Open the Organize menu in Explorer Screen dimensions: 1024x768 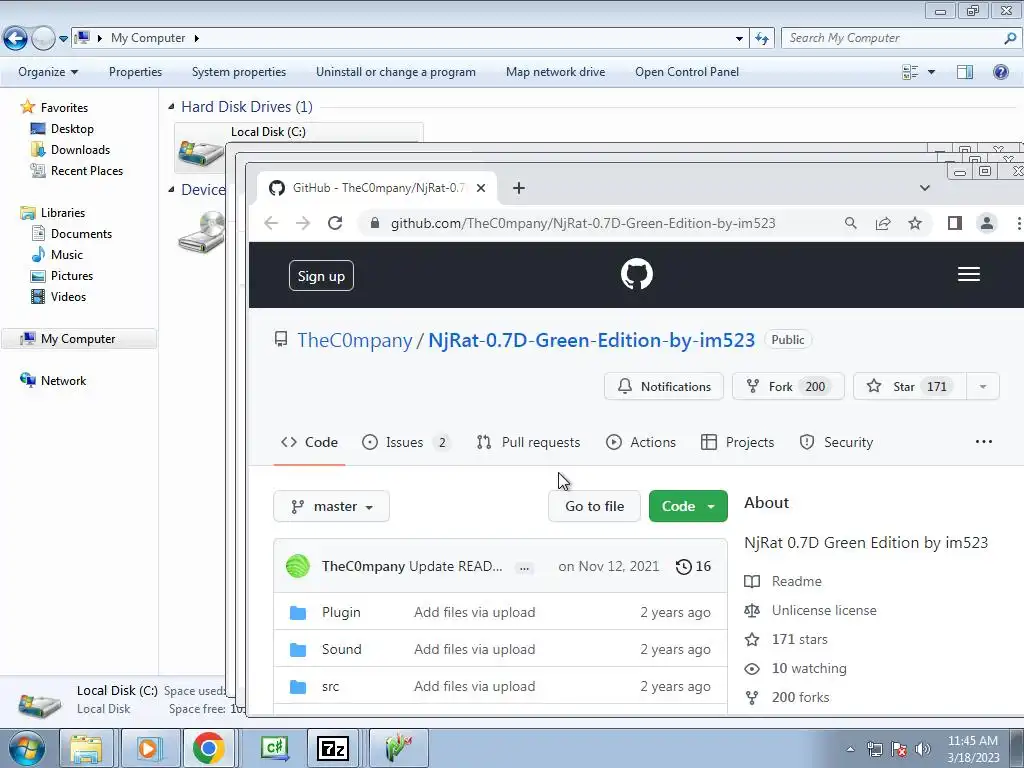coord(48,72)
